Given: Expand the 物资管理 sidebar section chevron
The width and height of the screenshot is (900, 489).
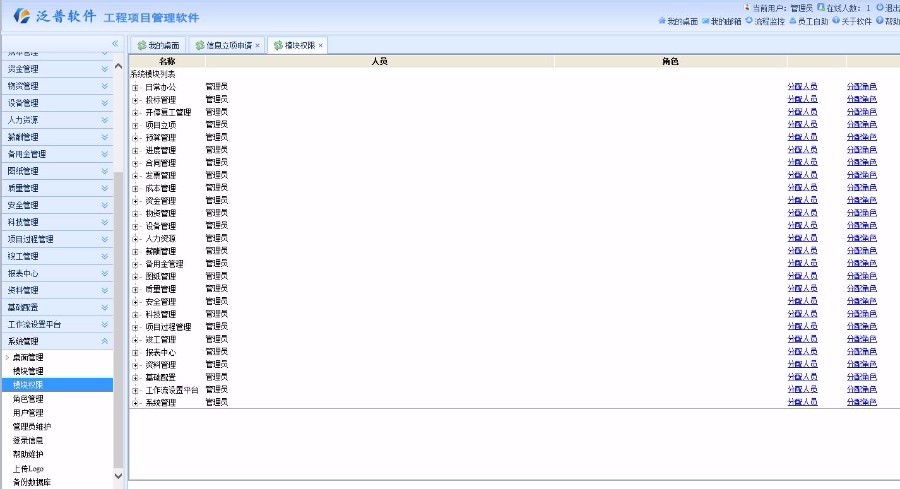Looking at the screenshot, I should (x=104, y=86).
